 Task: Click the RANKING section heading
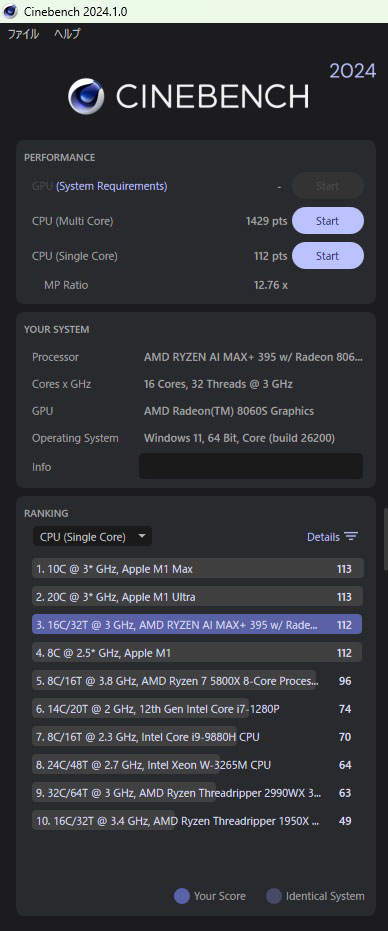[46, 513]
